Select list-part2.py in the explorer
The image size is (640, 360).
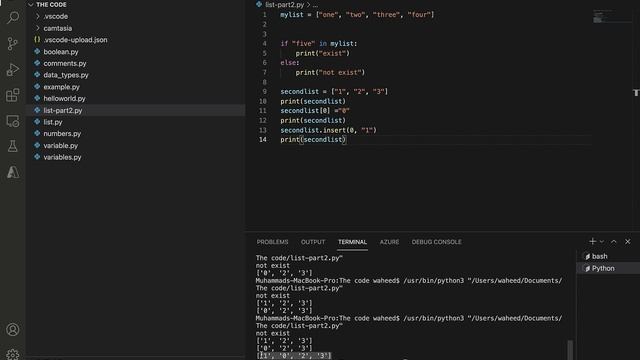point(136,110)
